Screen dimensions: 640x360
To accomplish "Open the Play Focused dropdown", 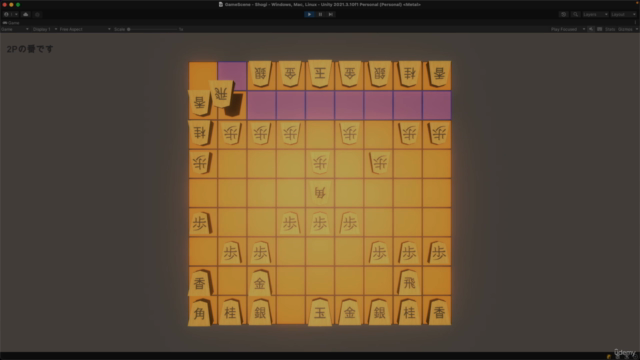I will [568, 29].
